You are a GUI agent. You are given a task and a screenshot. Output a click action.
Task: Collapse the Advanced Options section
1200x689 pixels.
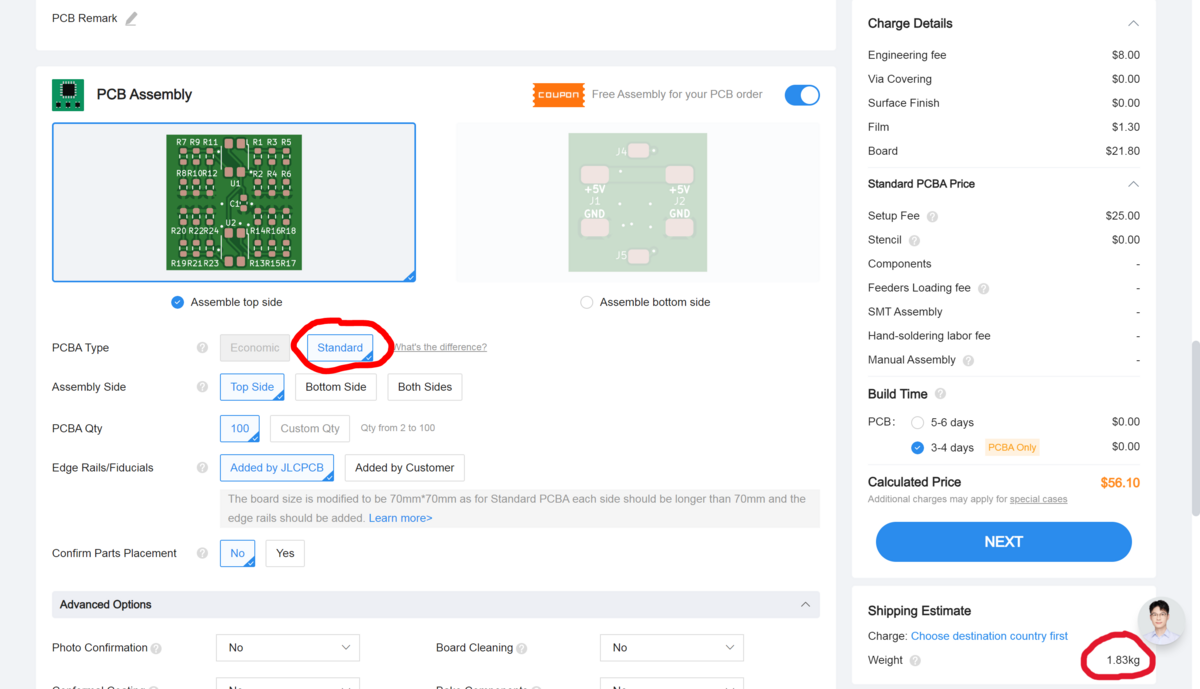pyautogui.click(x=806, y=605)
